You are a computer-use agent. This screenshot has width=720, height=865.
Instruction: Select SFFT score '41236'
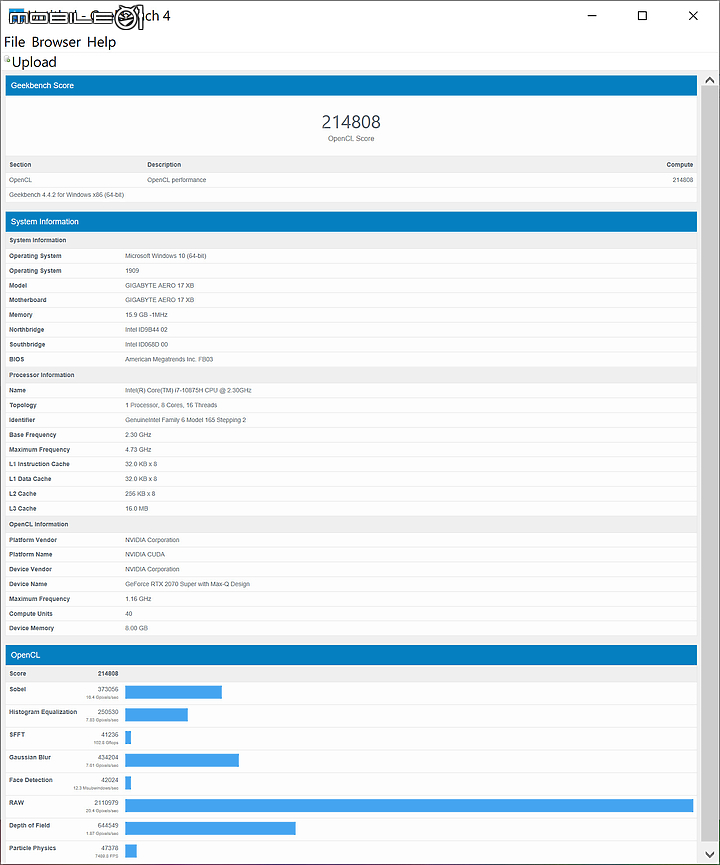coord(109,735)
